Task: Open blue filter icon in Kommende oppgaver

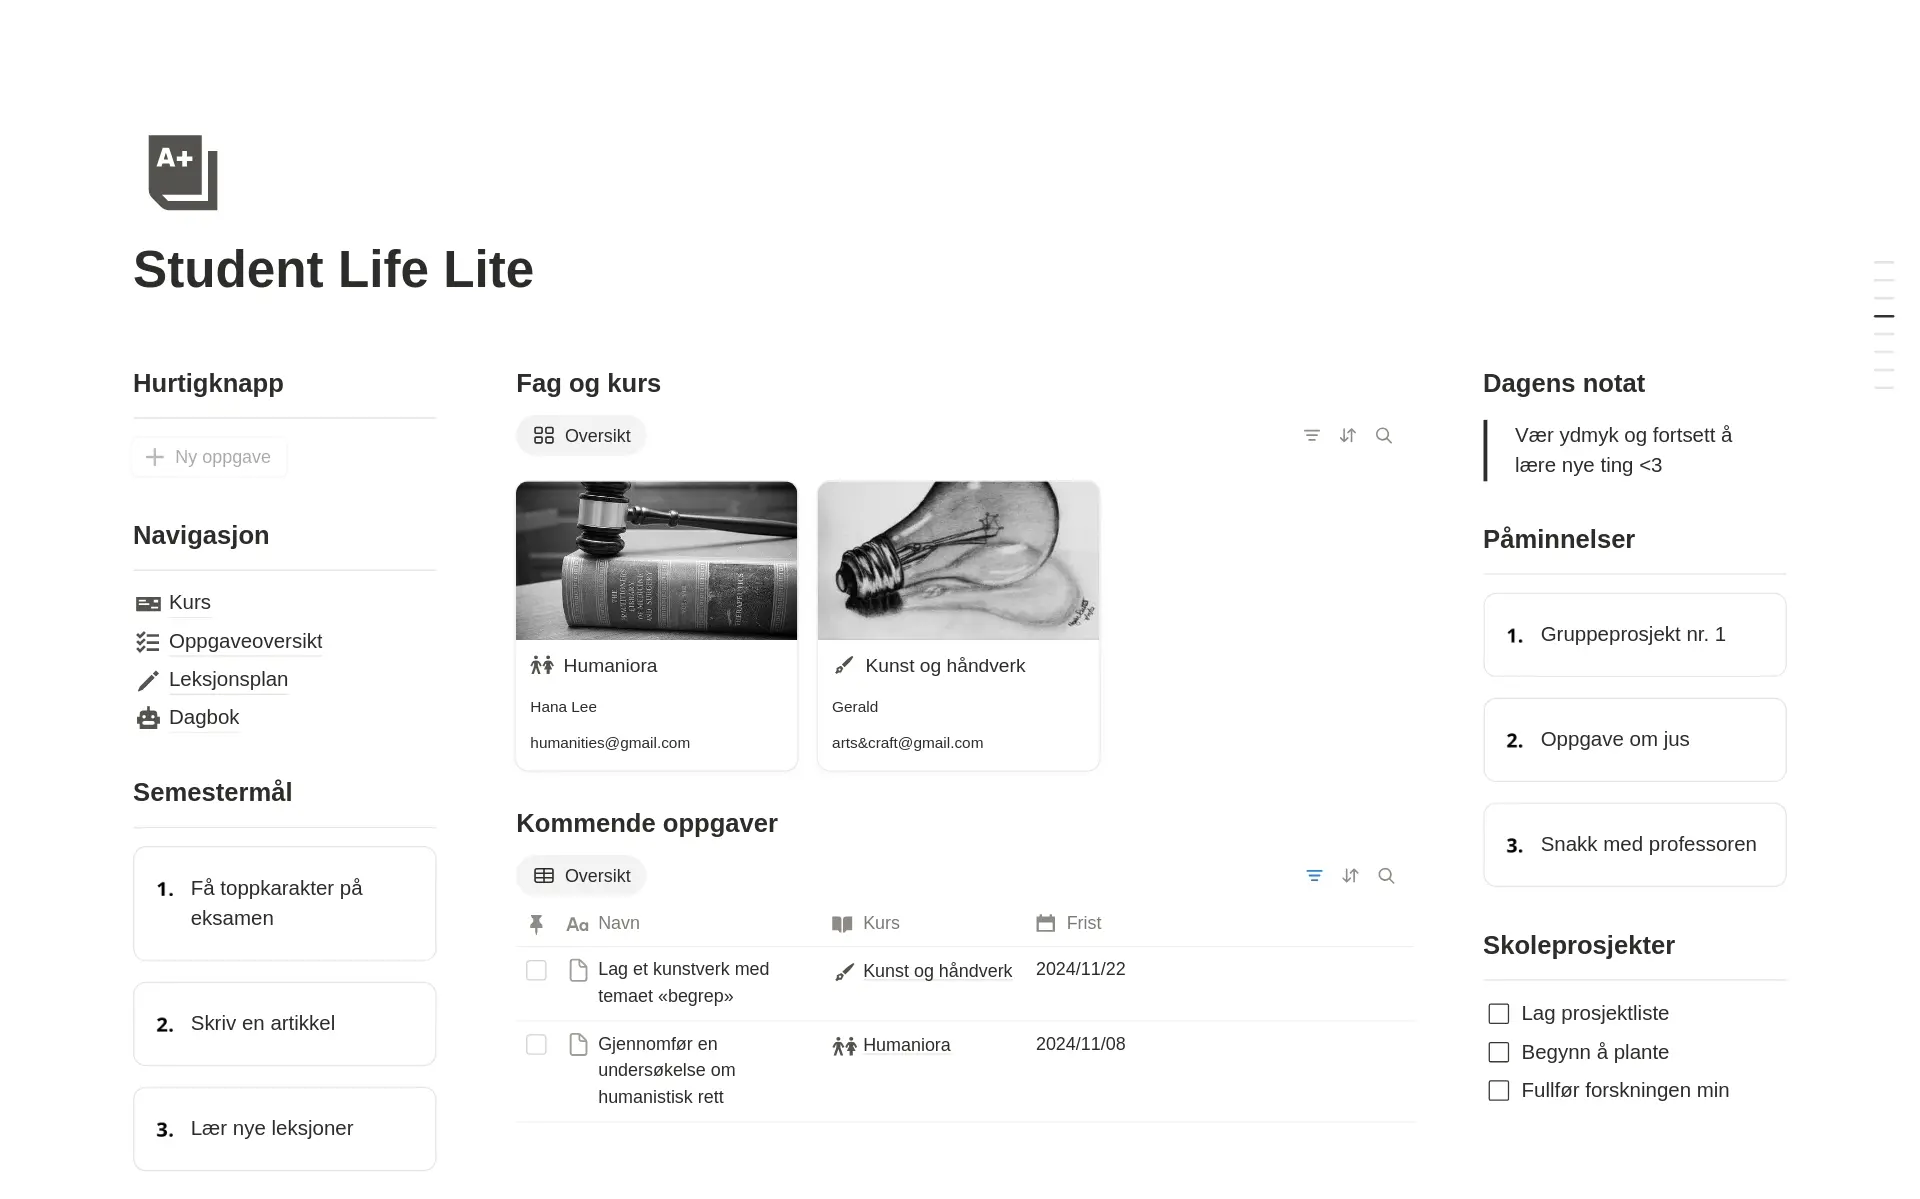Action: tap(1314, 876)
